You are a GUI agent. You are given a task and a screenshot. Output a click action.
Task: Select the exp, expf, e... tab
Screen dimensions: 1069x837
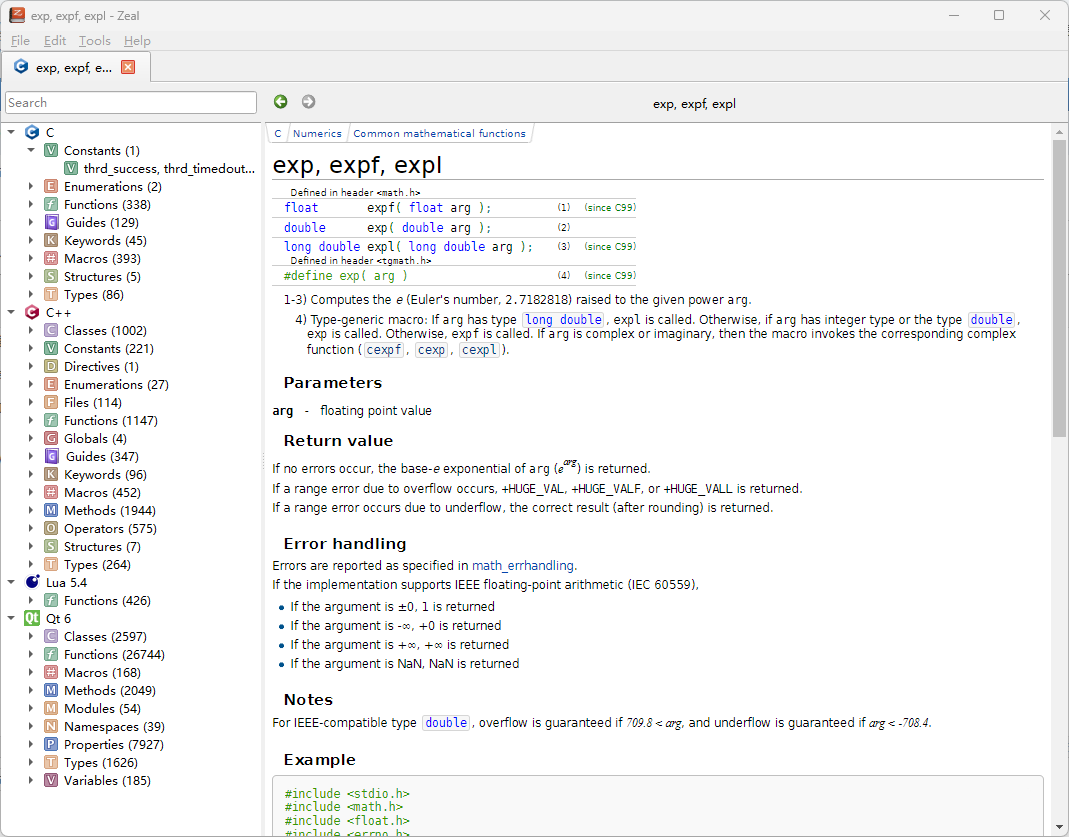[75, 67]
